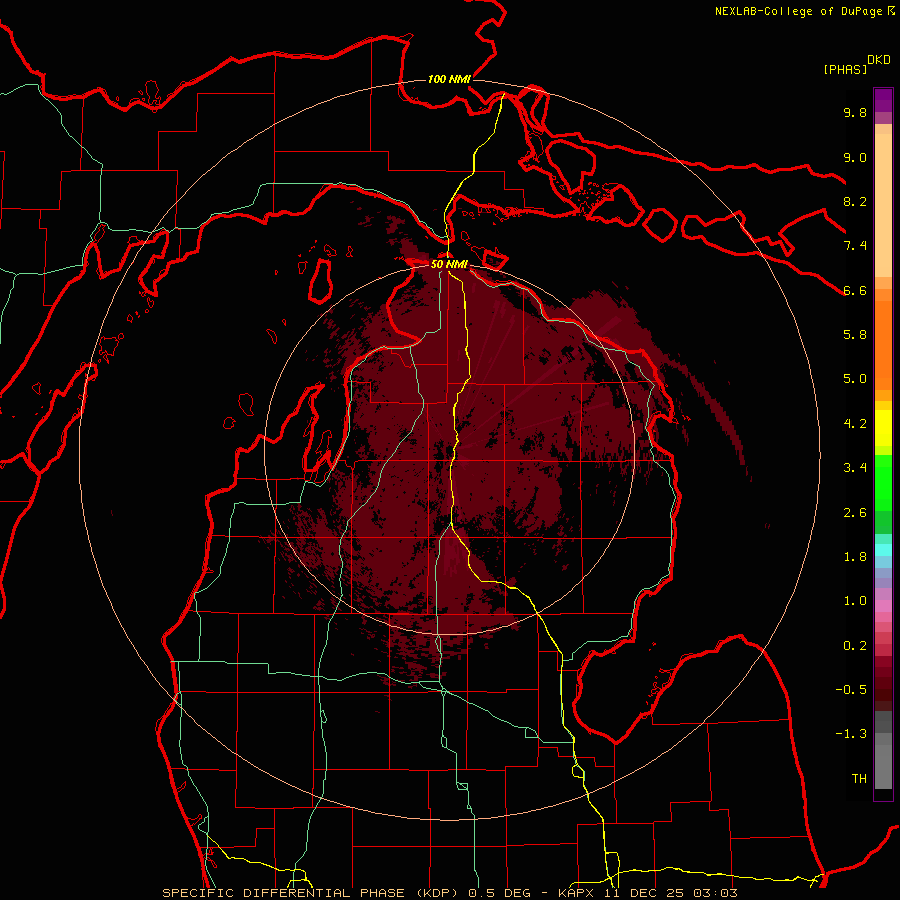Select the -0.5 value on the scale
The height and width of the screenshot is (900, 900).
point(851,690)
